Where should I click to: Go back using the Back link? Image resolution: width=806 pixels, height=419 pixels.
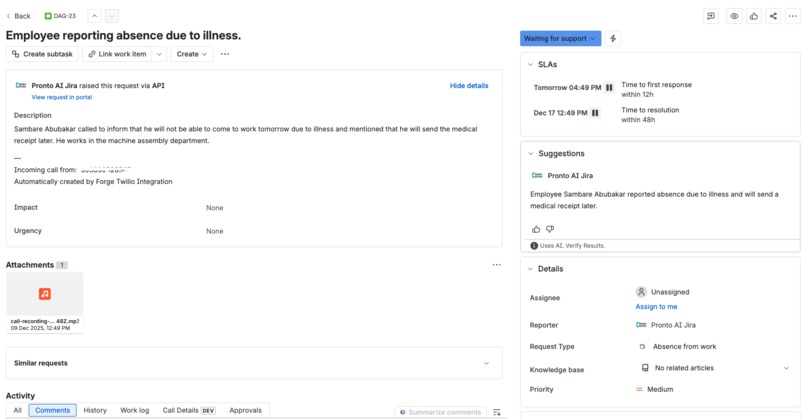pyautogui.click(x=19, y=16)
